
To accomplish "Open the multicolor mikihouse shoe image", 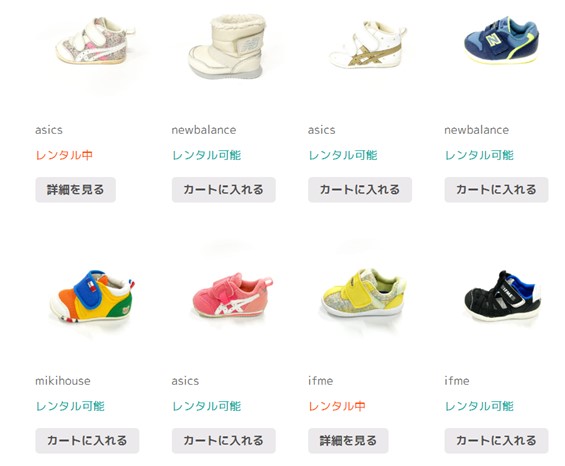I will [x=92, y=296].
